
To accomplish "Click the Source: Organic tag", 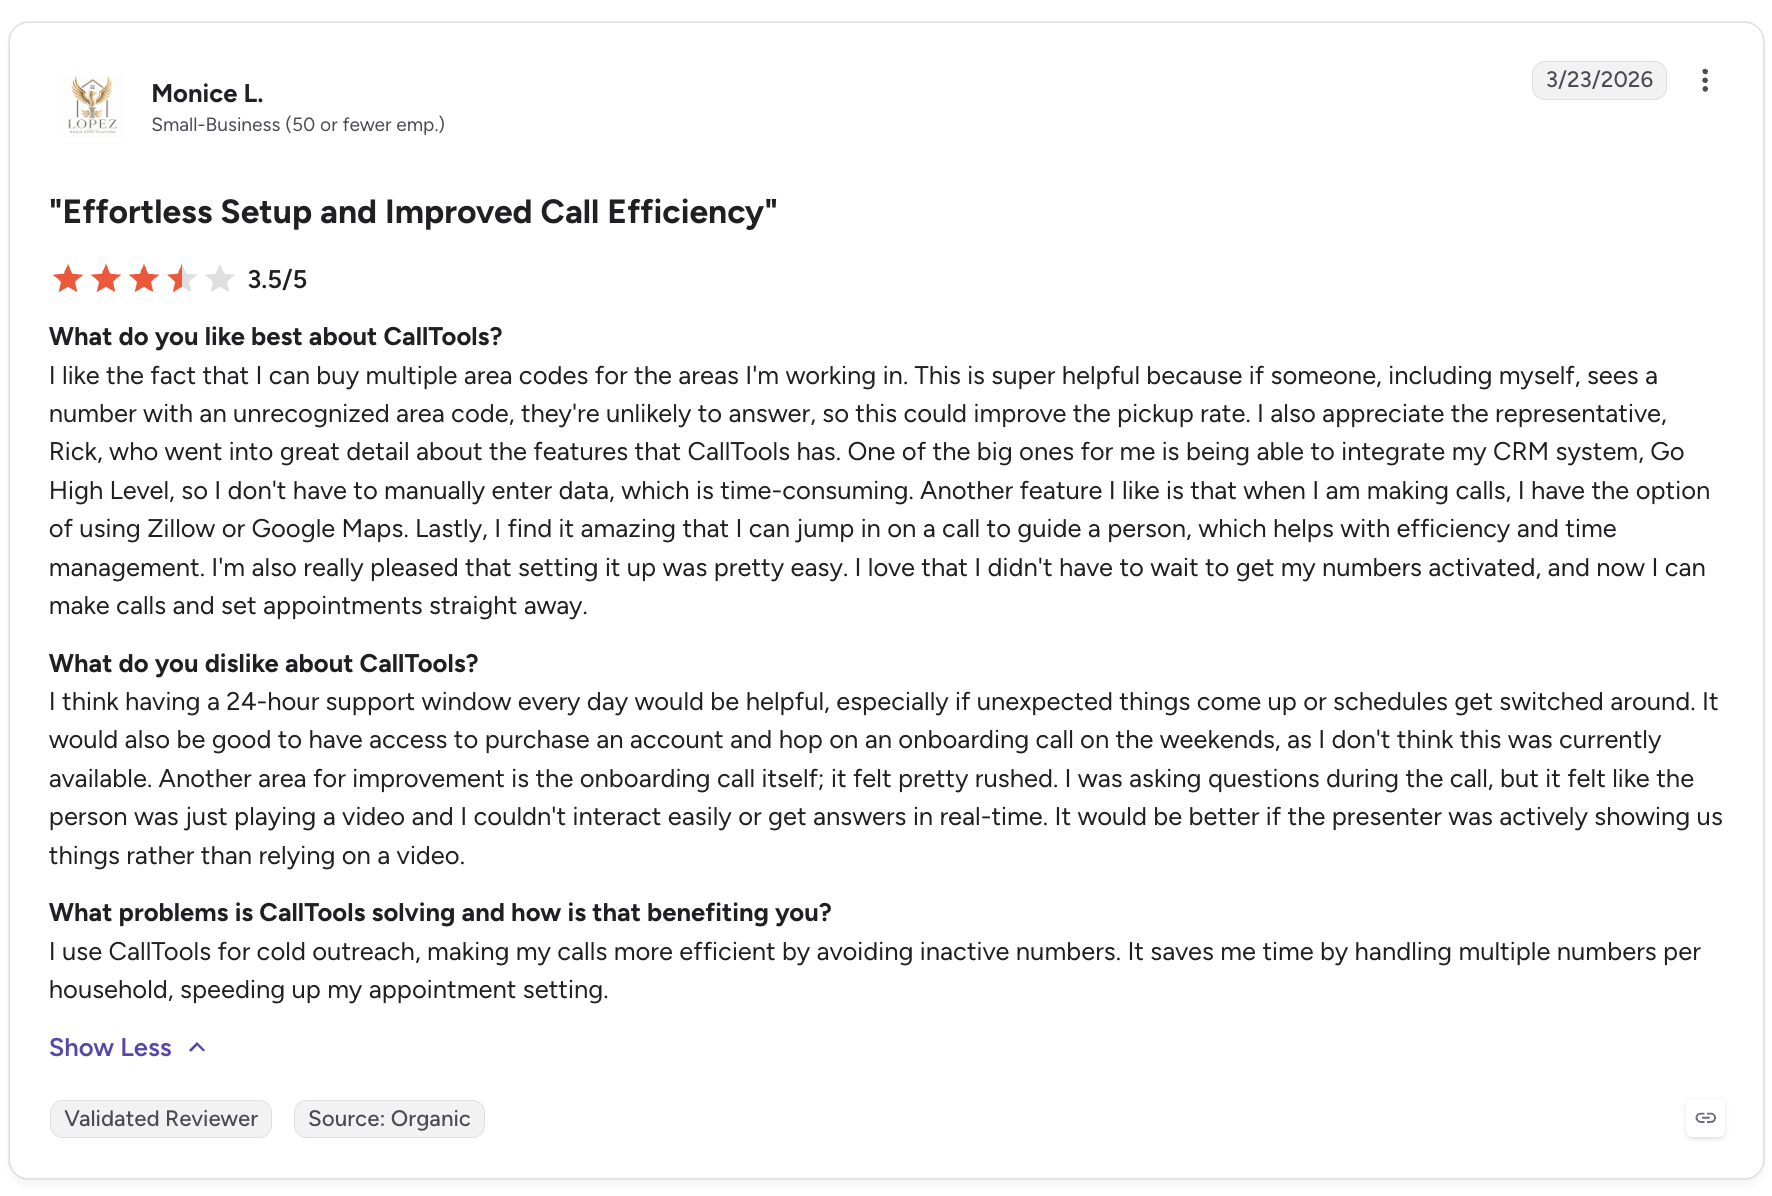I will (389, 1118).
